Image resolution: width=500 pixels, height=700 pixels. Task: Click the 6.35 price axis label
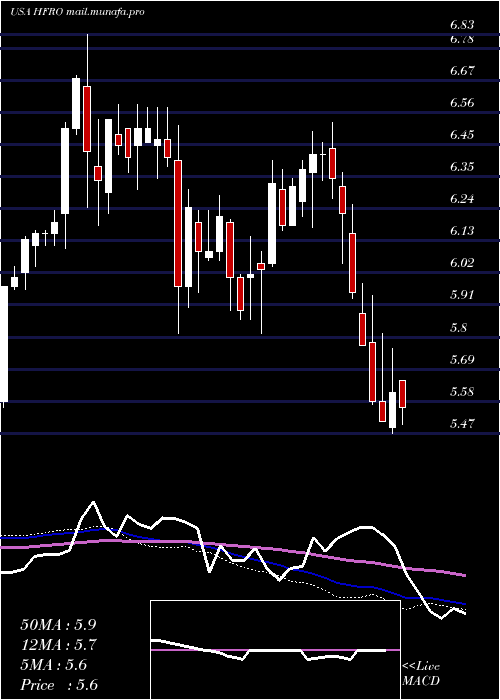pyautogui.click(x=462, y=167)
